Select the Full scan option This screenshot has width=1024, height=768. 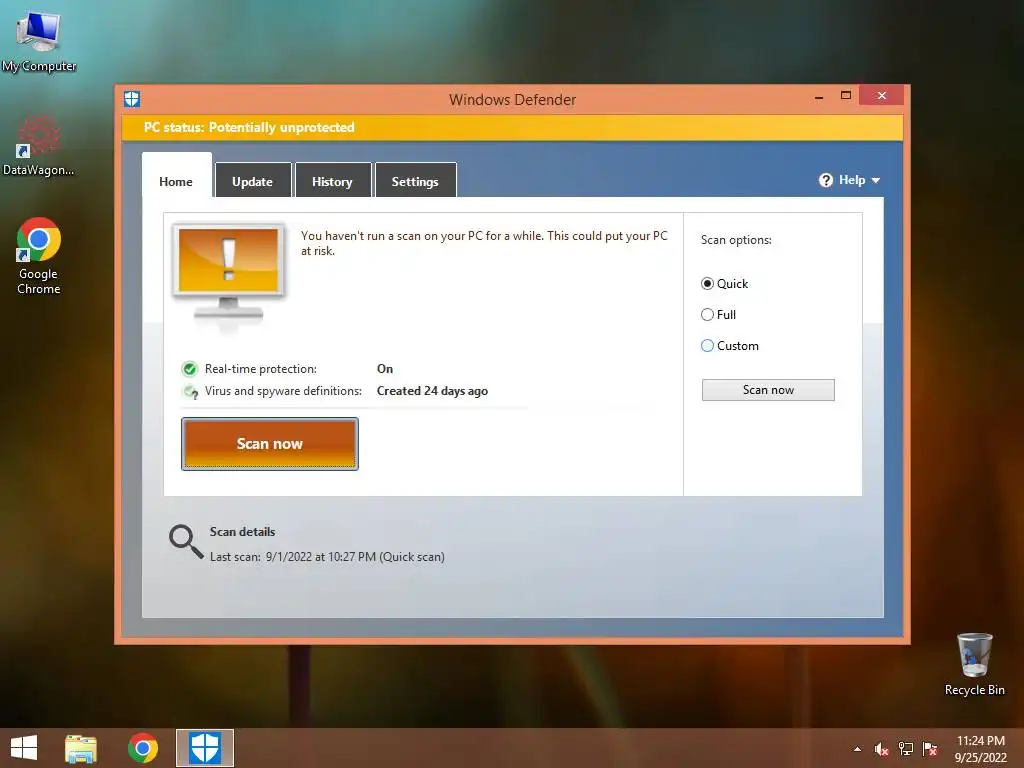pyautogui.click(x=718, y=315)
